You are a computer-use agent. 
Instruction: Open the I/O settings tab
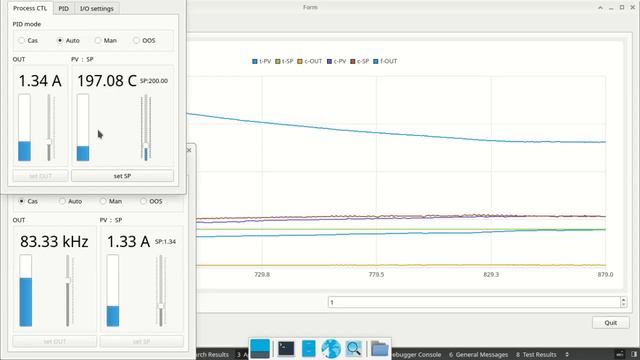97,9
